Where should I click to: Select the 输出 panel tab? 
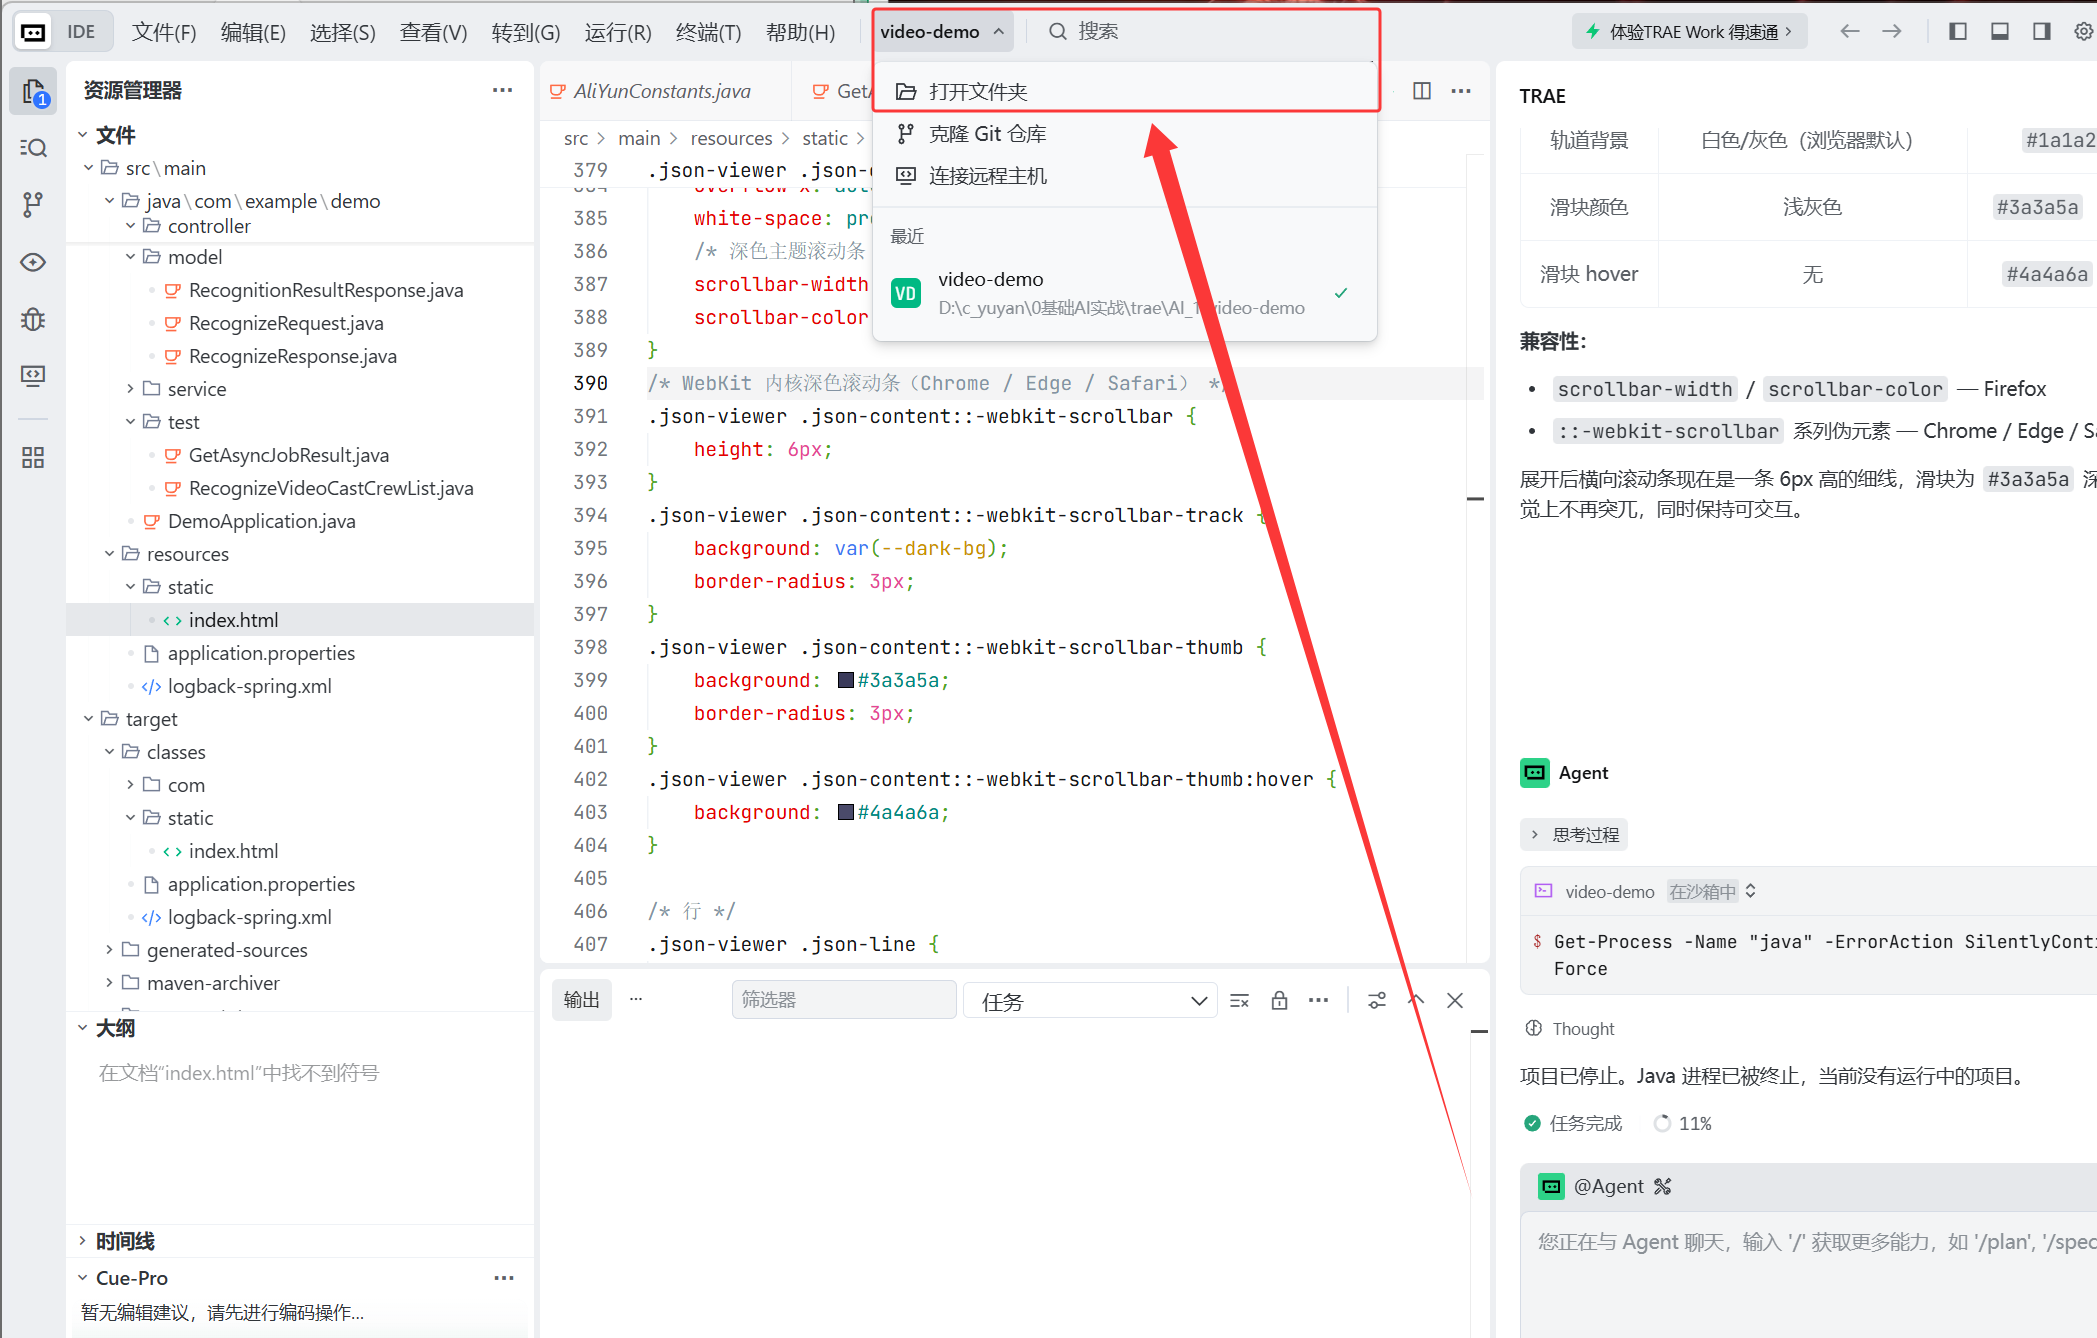pyautogui.click(x=582, y=1000)
